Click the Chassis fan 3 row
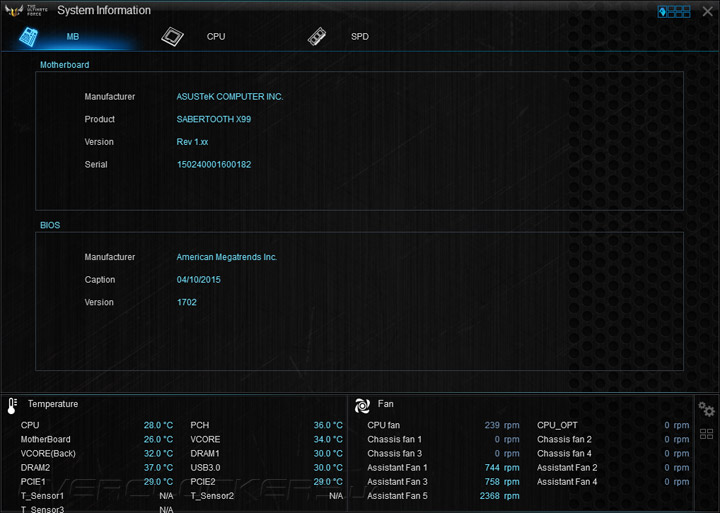The height and width of the screenshot is (513, 720). [x=443, y=454]
